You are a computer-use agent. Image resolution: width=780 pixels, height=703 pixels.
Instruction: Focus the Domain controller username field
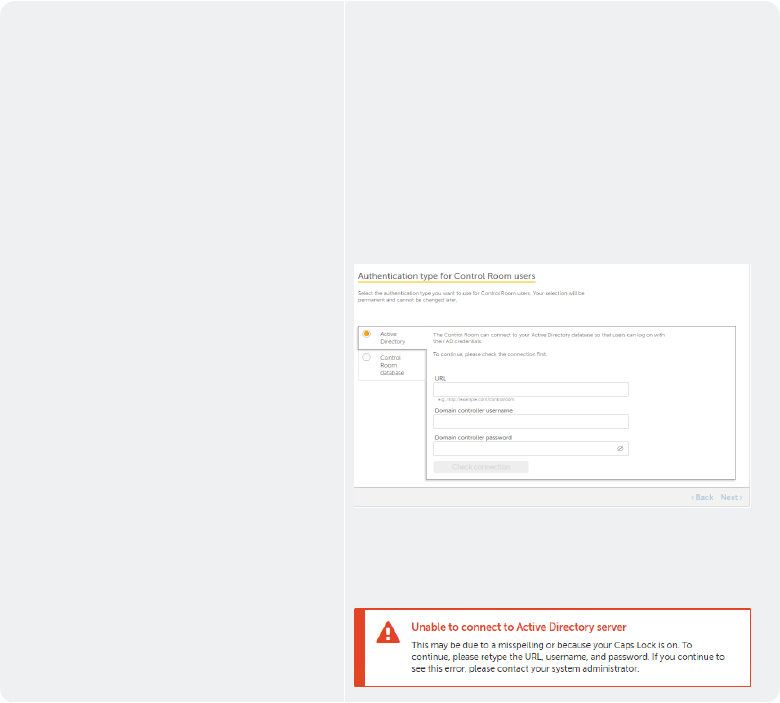click(x=531, y=421)
